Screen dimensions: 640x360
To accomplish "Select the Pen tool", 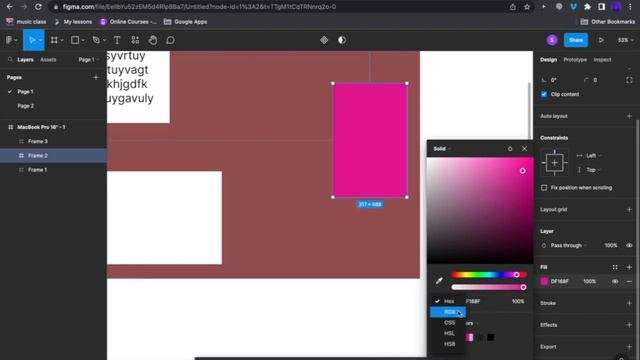I will point(96,40).
